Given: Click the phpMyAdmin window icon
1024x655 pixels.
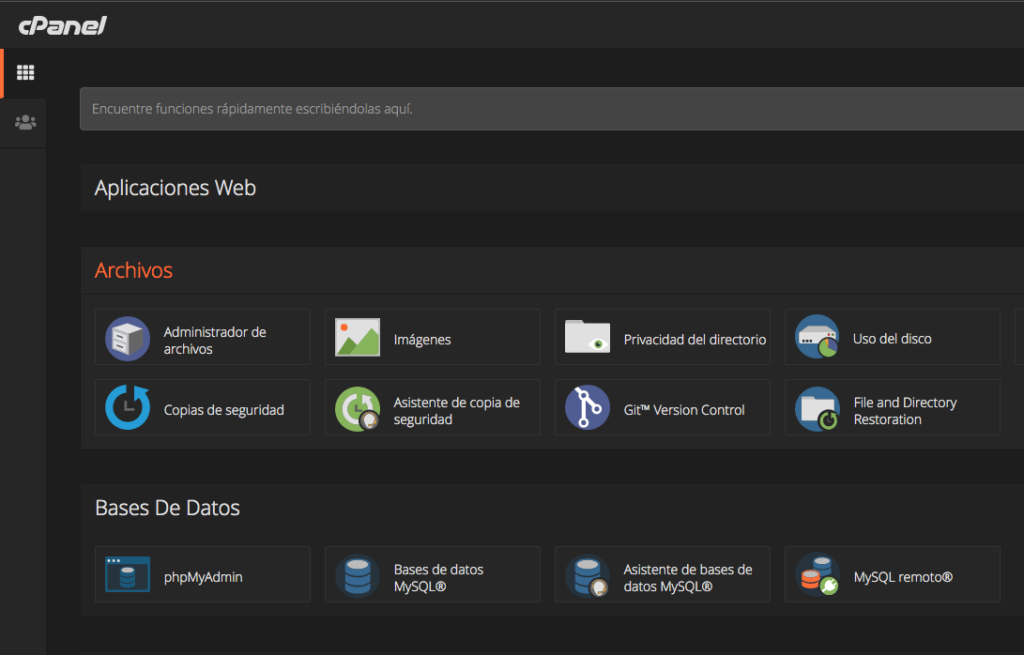Looking at the screenshot, I should tap(128, 574).
